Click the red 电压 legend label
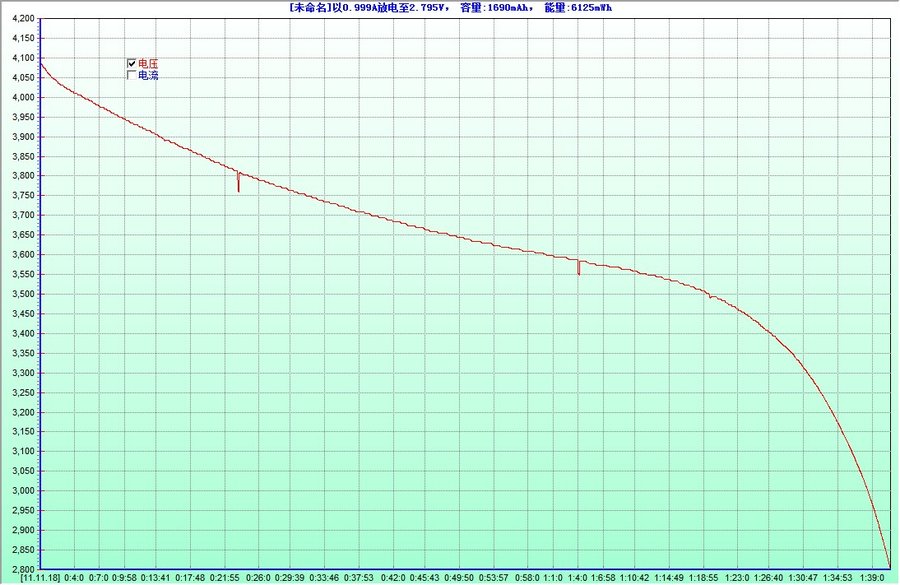 [147, 62]
